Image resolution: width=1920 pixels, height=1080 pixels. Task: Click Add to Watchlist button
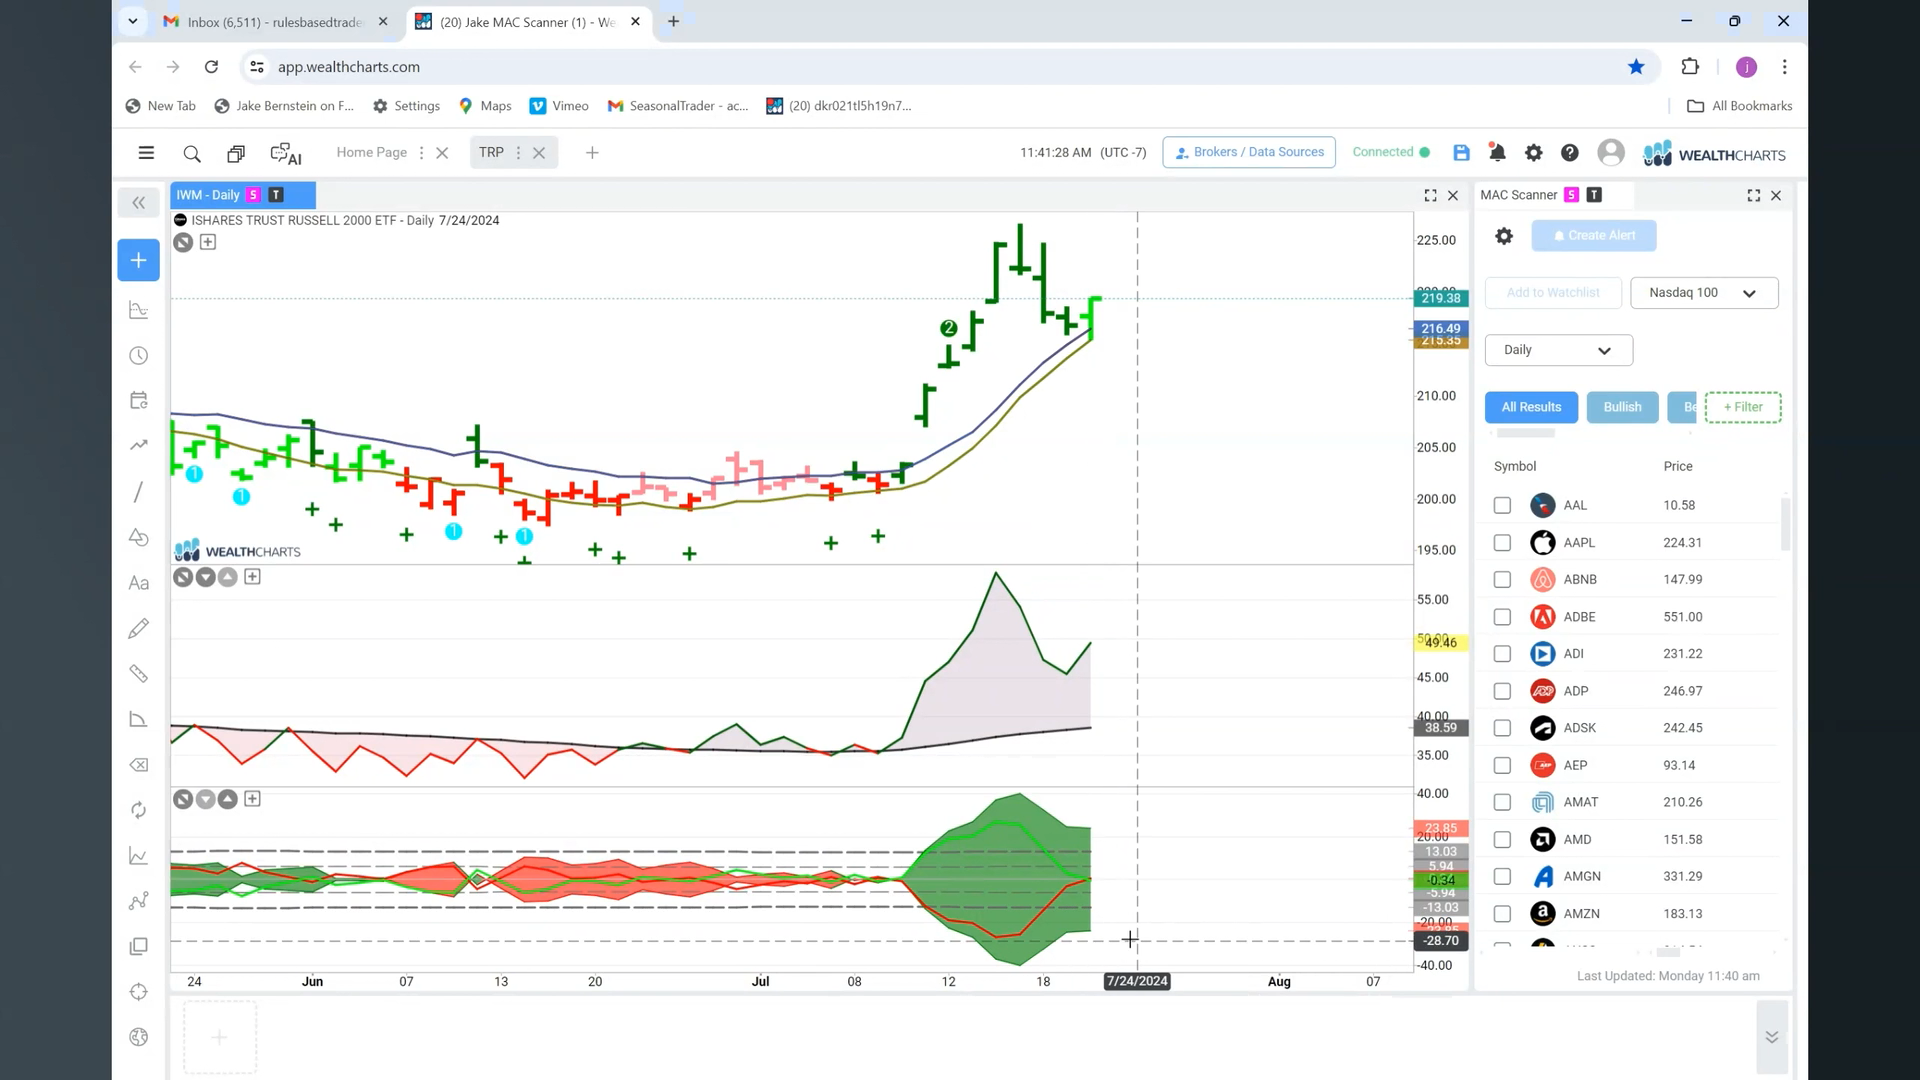click(1552, 293)
